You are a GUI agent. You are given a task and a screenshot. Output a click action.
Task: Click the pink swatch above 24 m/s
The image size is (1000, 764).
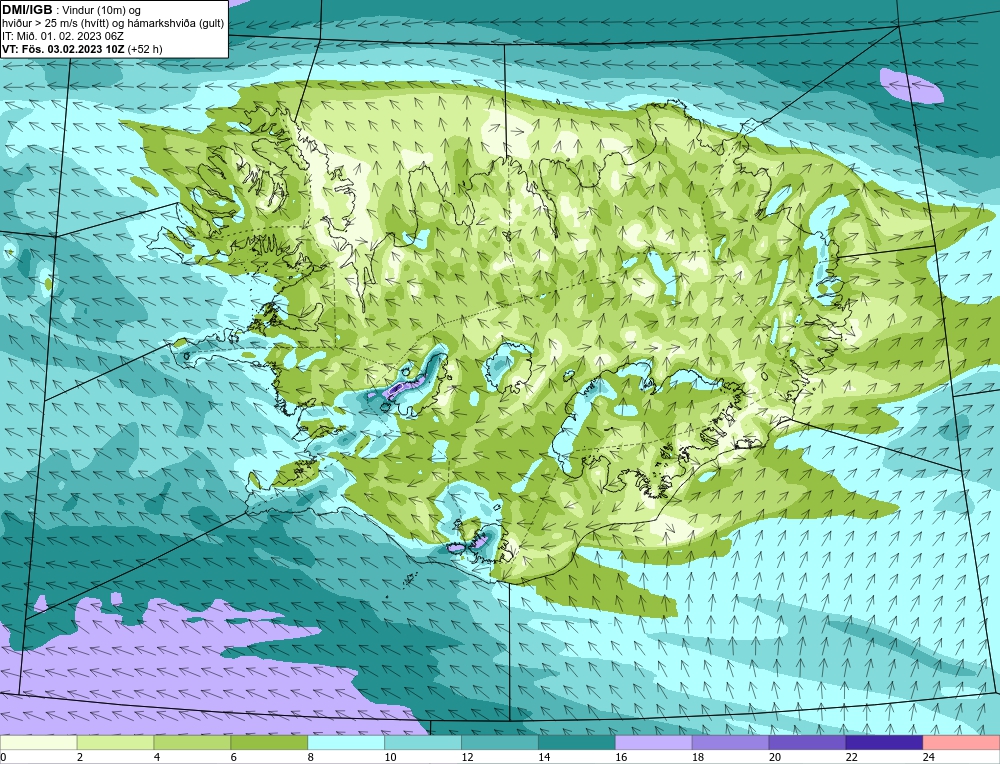961,743
